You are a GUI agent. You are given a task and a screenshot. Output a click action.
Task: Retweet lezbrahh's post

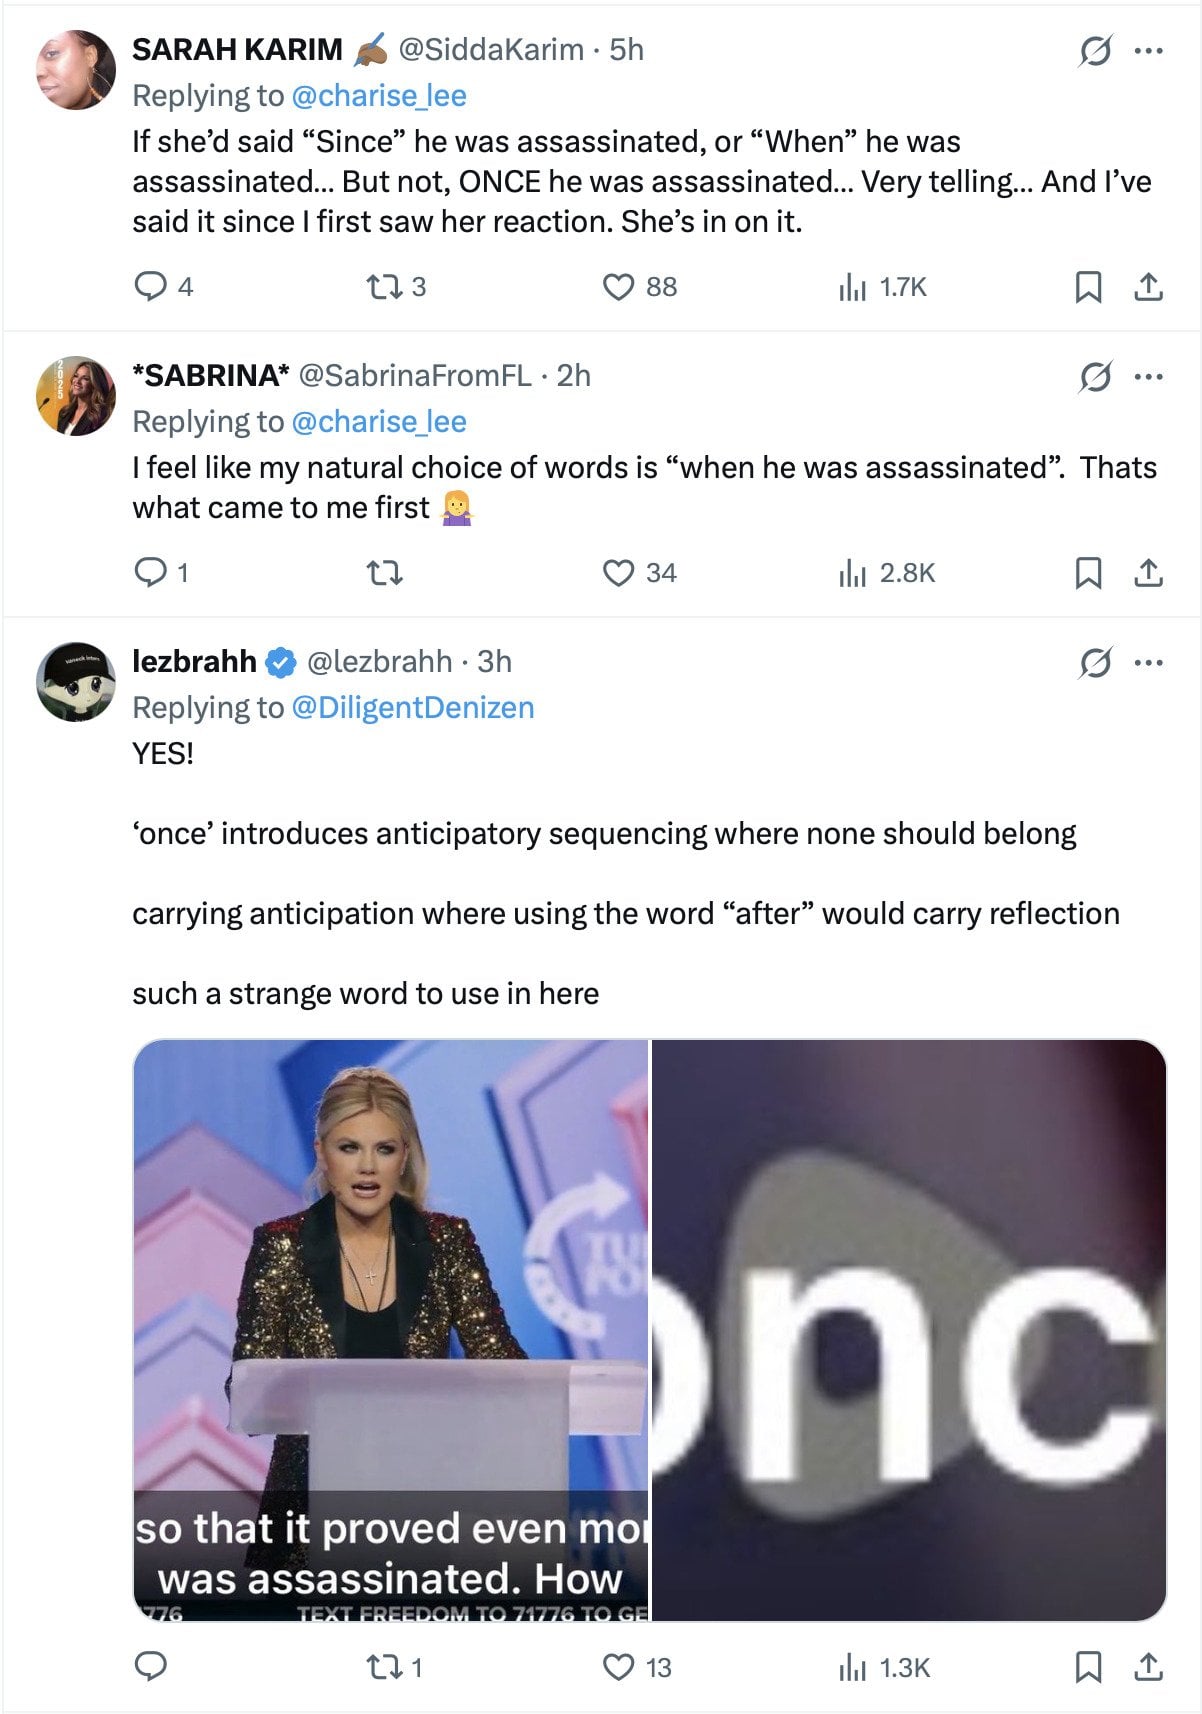(384, 1667)
